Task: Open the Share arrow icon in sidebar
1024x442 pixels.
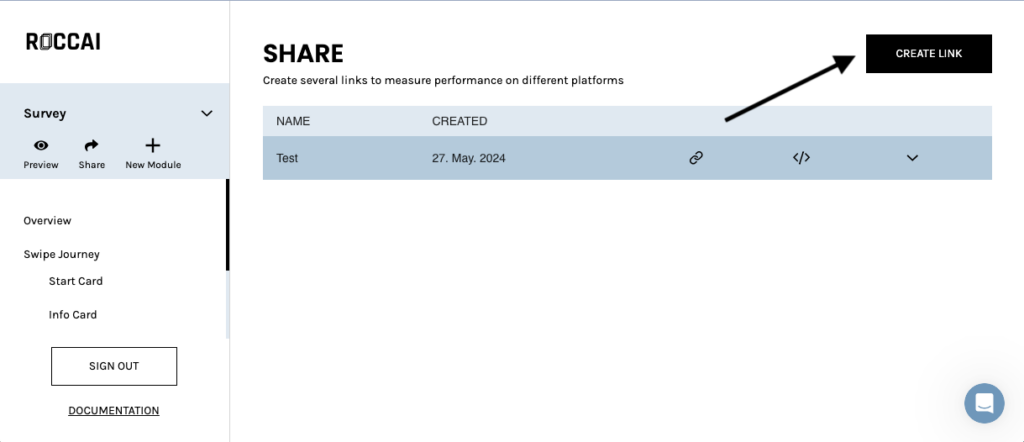Action: [91, 146]
